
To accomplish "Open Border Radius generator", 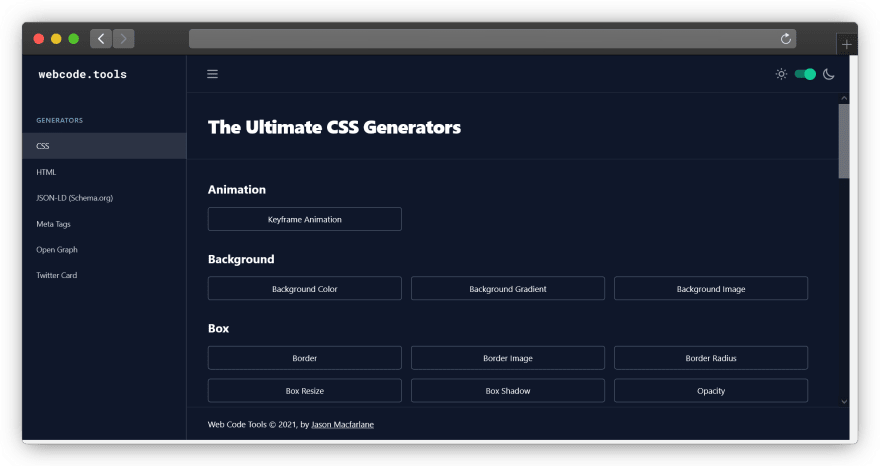I will [711, 358].
